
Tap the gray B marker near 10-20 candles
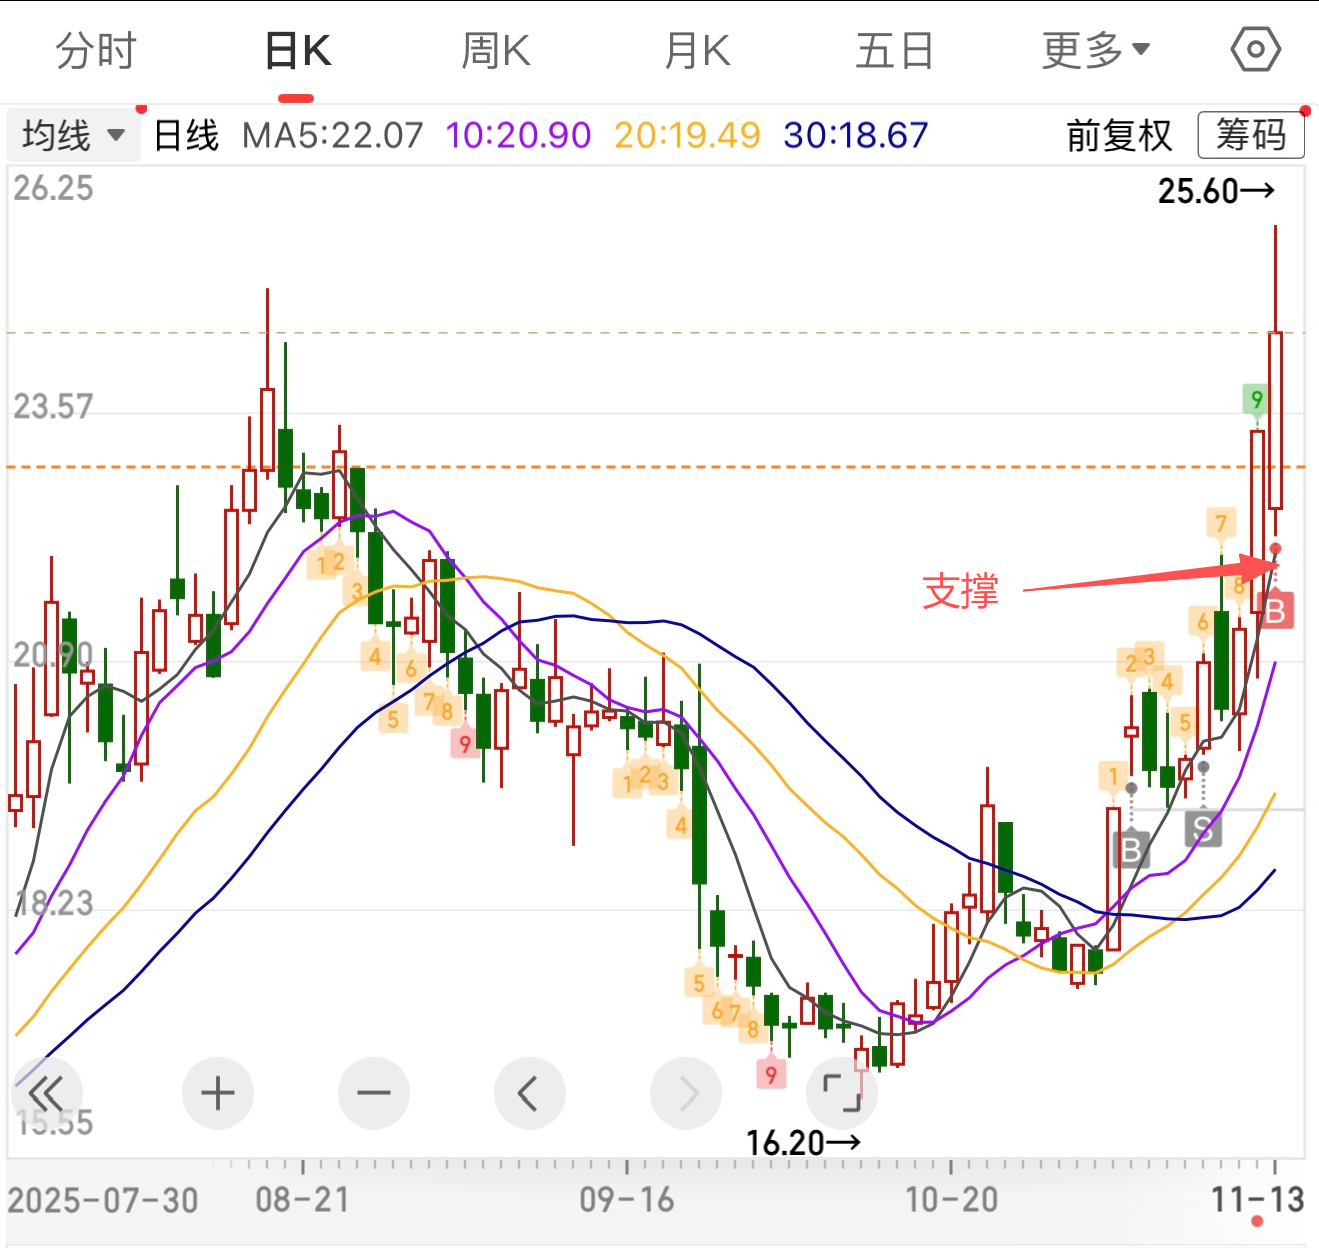click(1131, 849)
